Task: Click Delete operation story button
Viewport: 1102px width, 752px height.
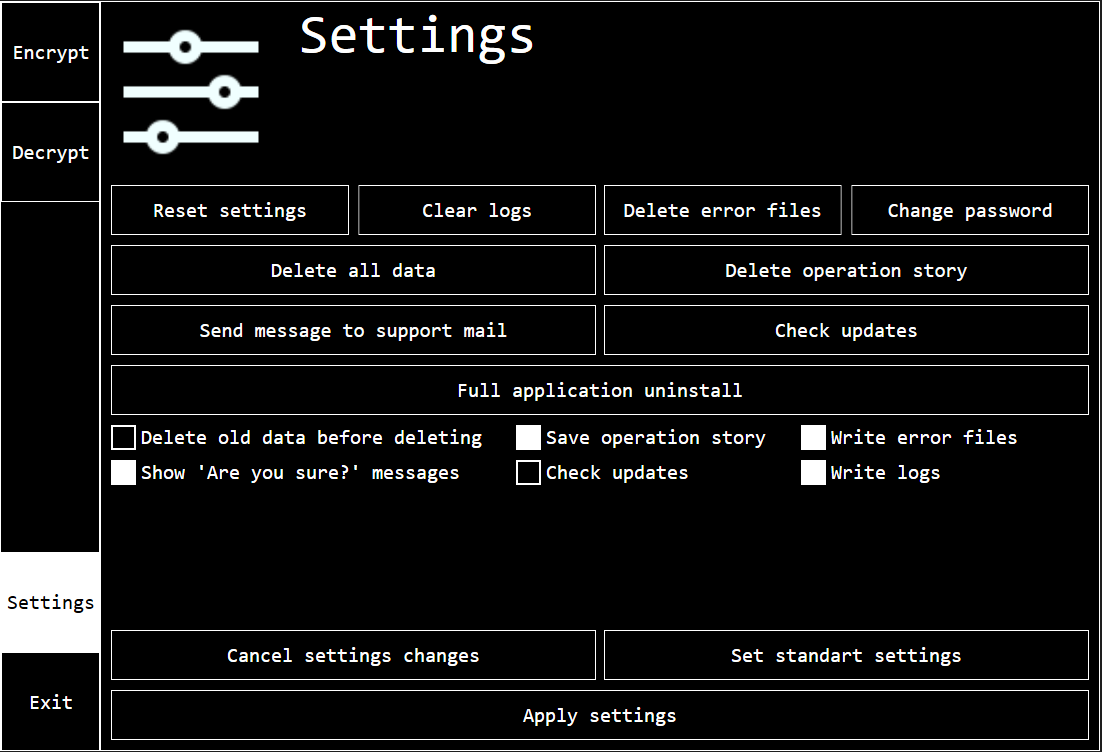Action: click(846, 270)
